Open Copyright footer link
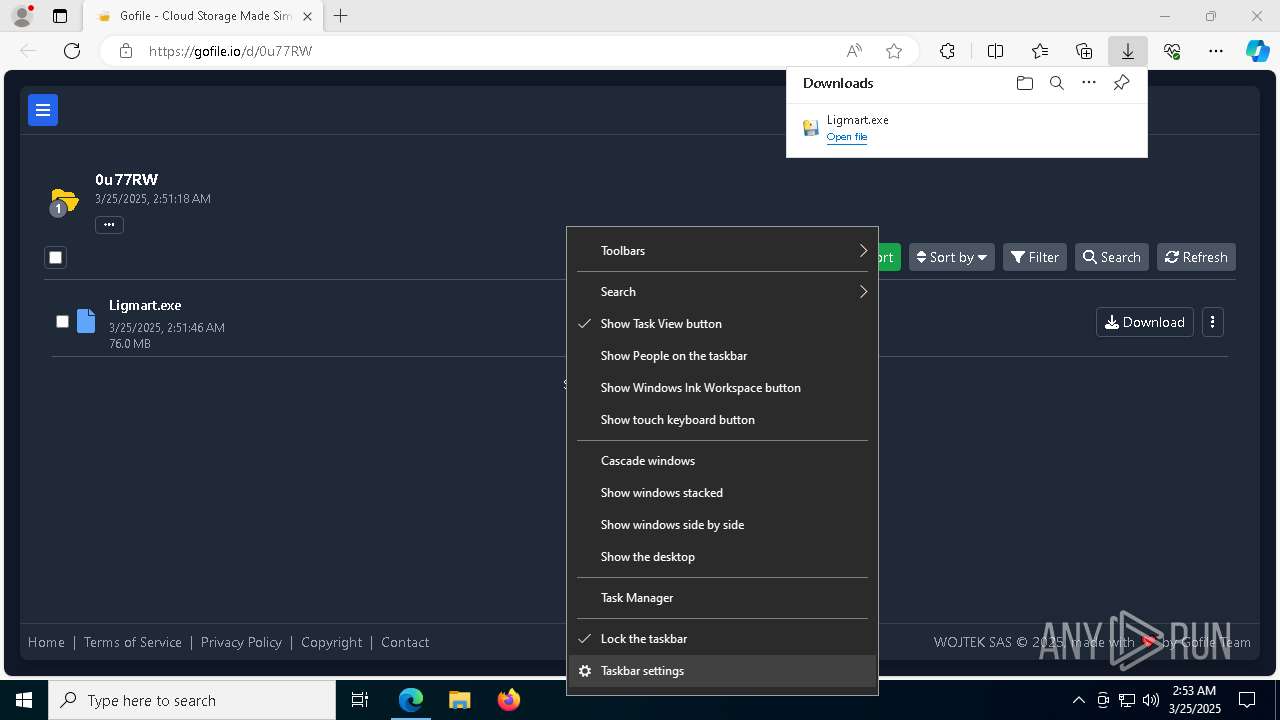 pyautogui.click(x=332, y=642)
